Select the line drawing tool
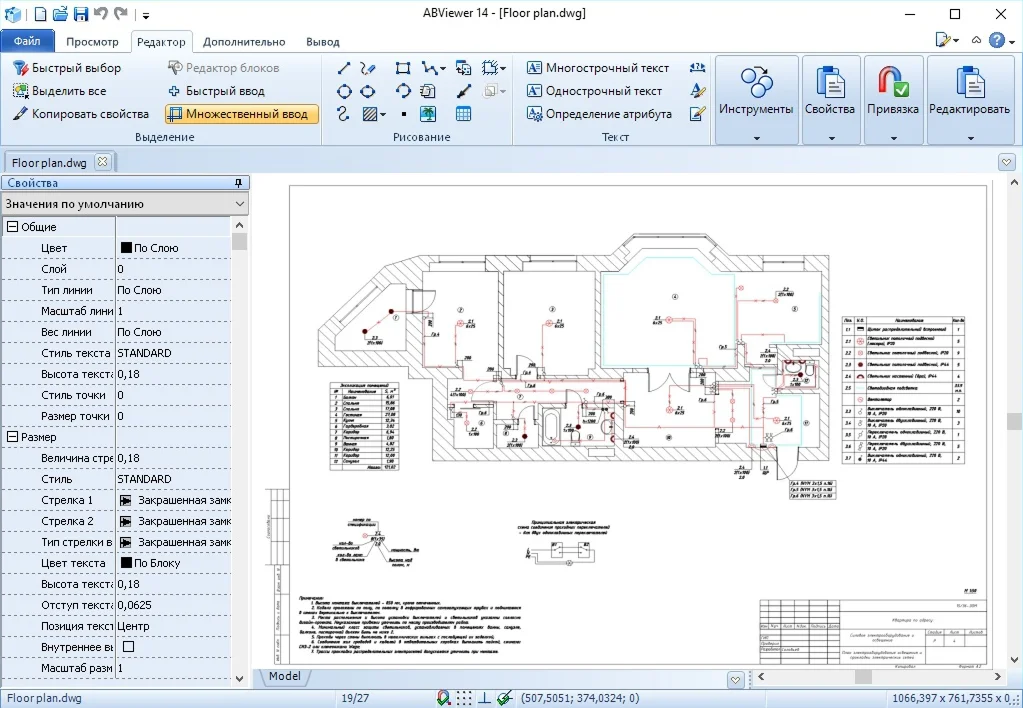Viewport: 1023px width, 708px height. (343, 68)
